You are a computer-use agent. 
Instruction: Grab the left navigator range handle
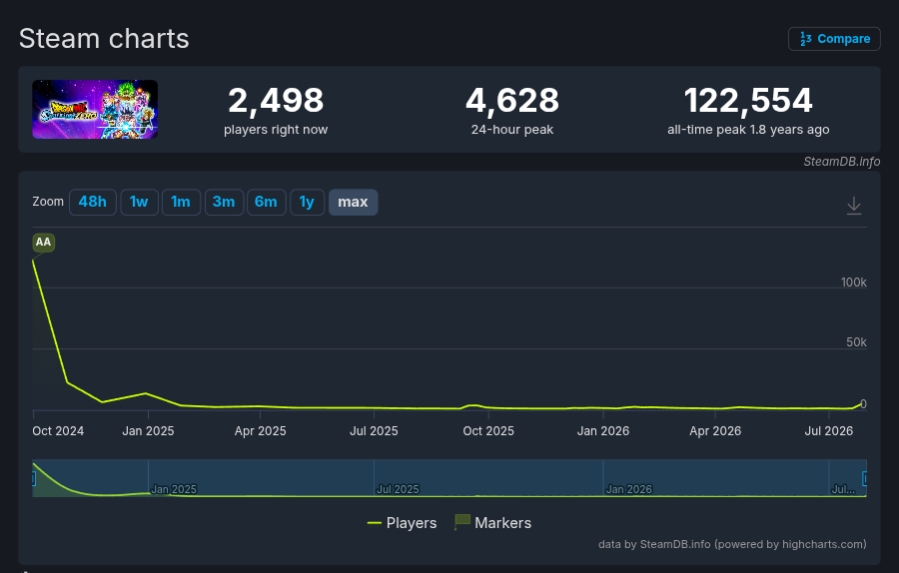pos(34,478)
